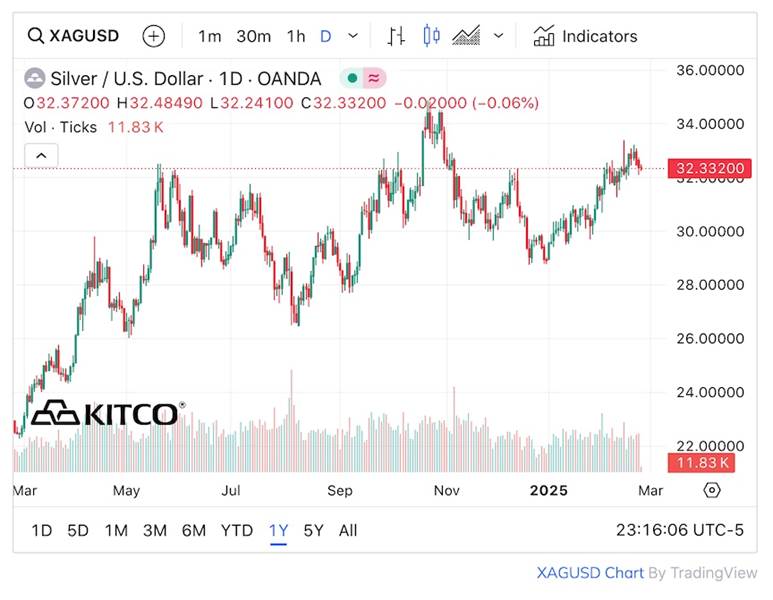The height and width of the screenshot is (600, 773).
Task: Open the XAGUSD Chart link
Action: 589,573
